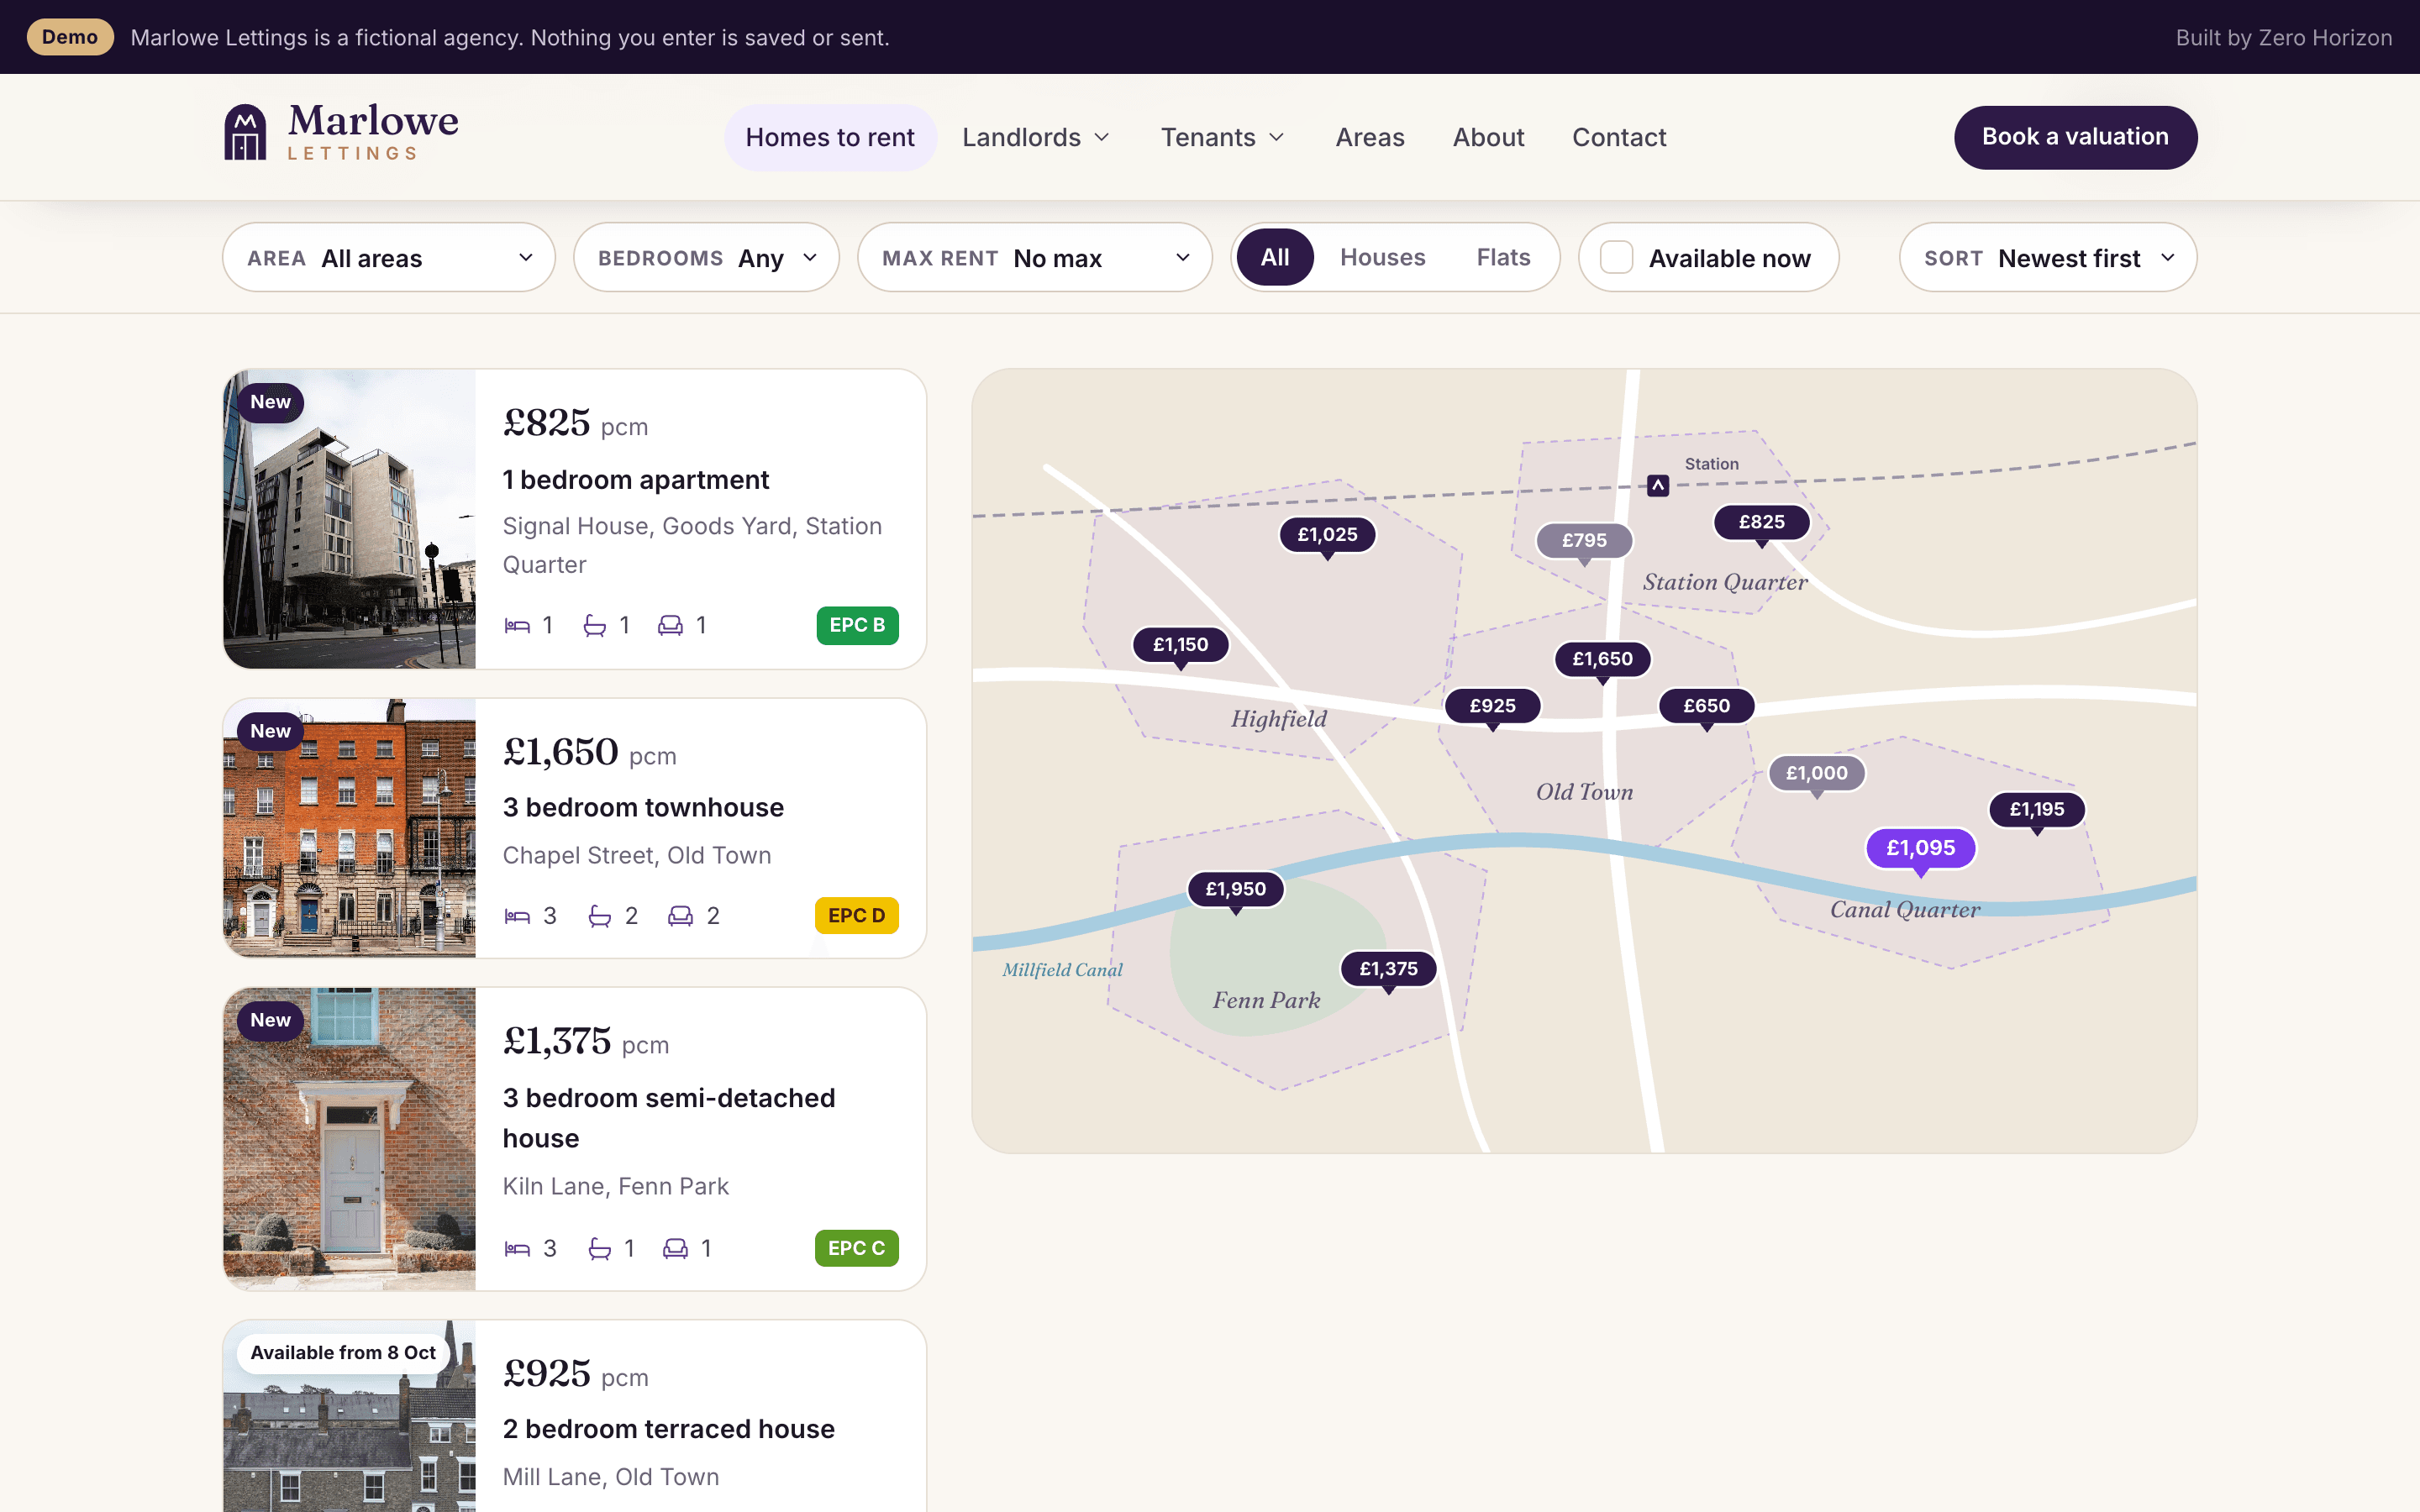This screenshot has height=1512, width=2420.
Task: Open the Area All areas dropdown
Action: coord(389,258)
